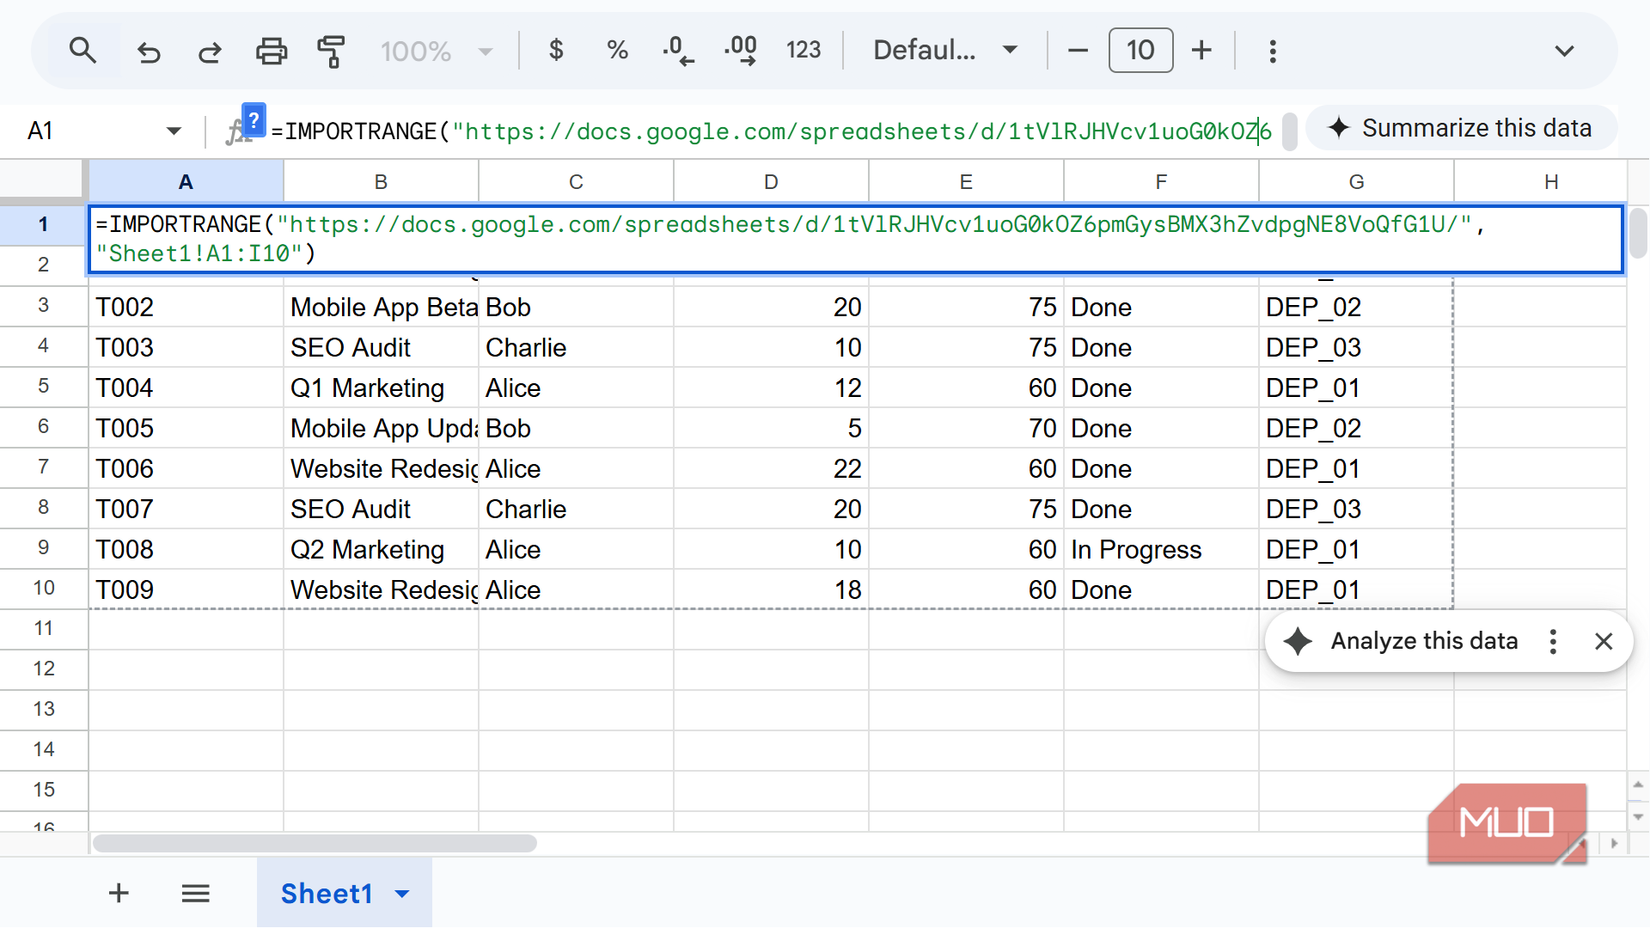This screenshot has width=1650, height=928.
Task: Open the Default font dropdown
Action: (x=944, y=50)
